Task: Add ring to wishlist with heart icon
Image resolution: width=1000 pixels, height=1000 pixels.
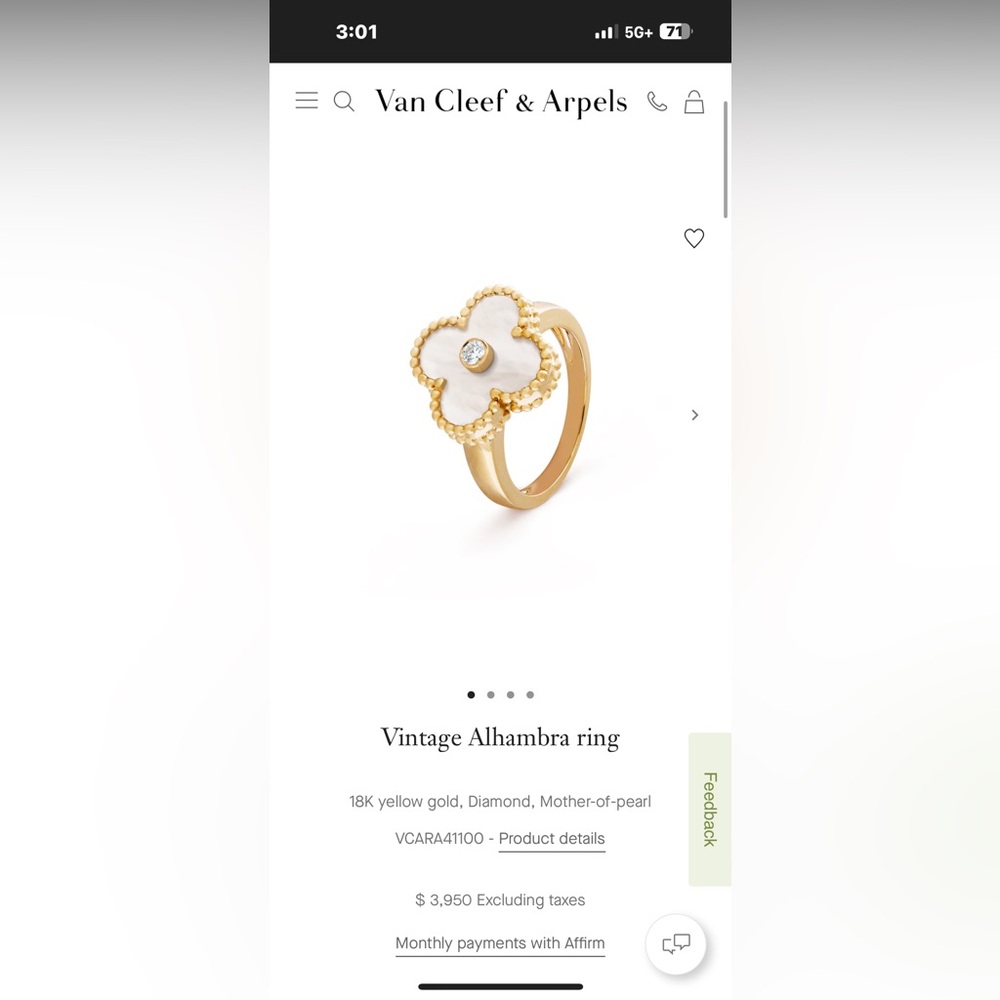Action: 694,238
